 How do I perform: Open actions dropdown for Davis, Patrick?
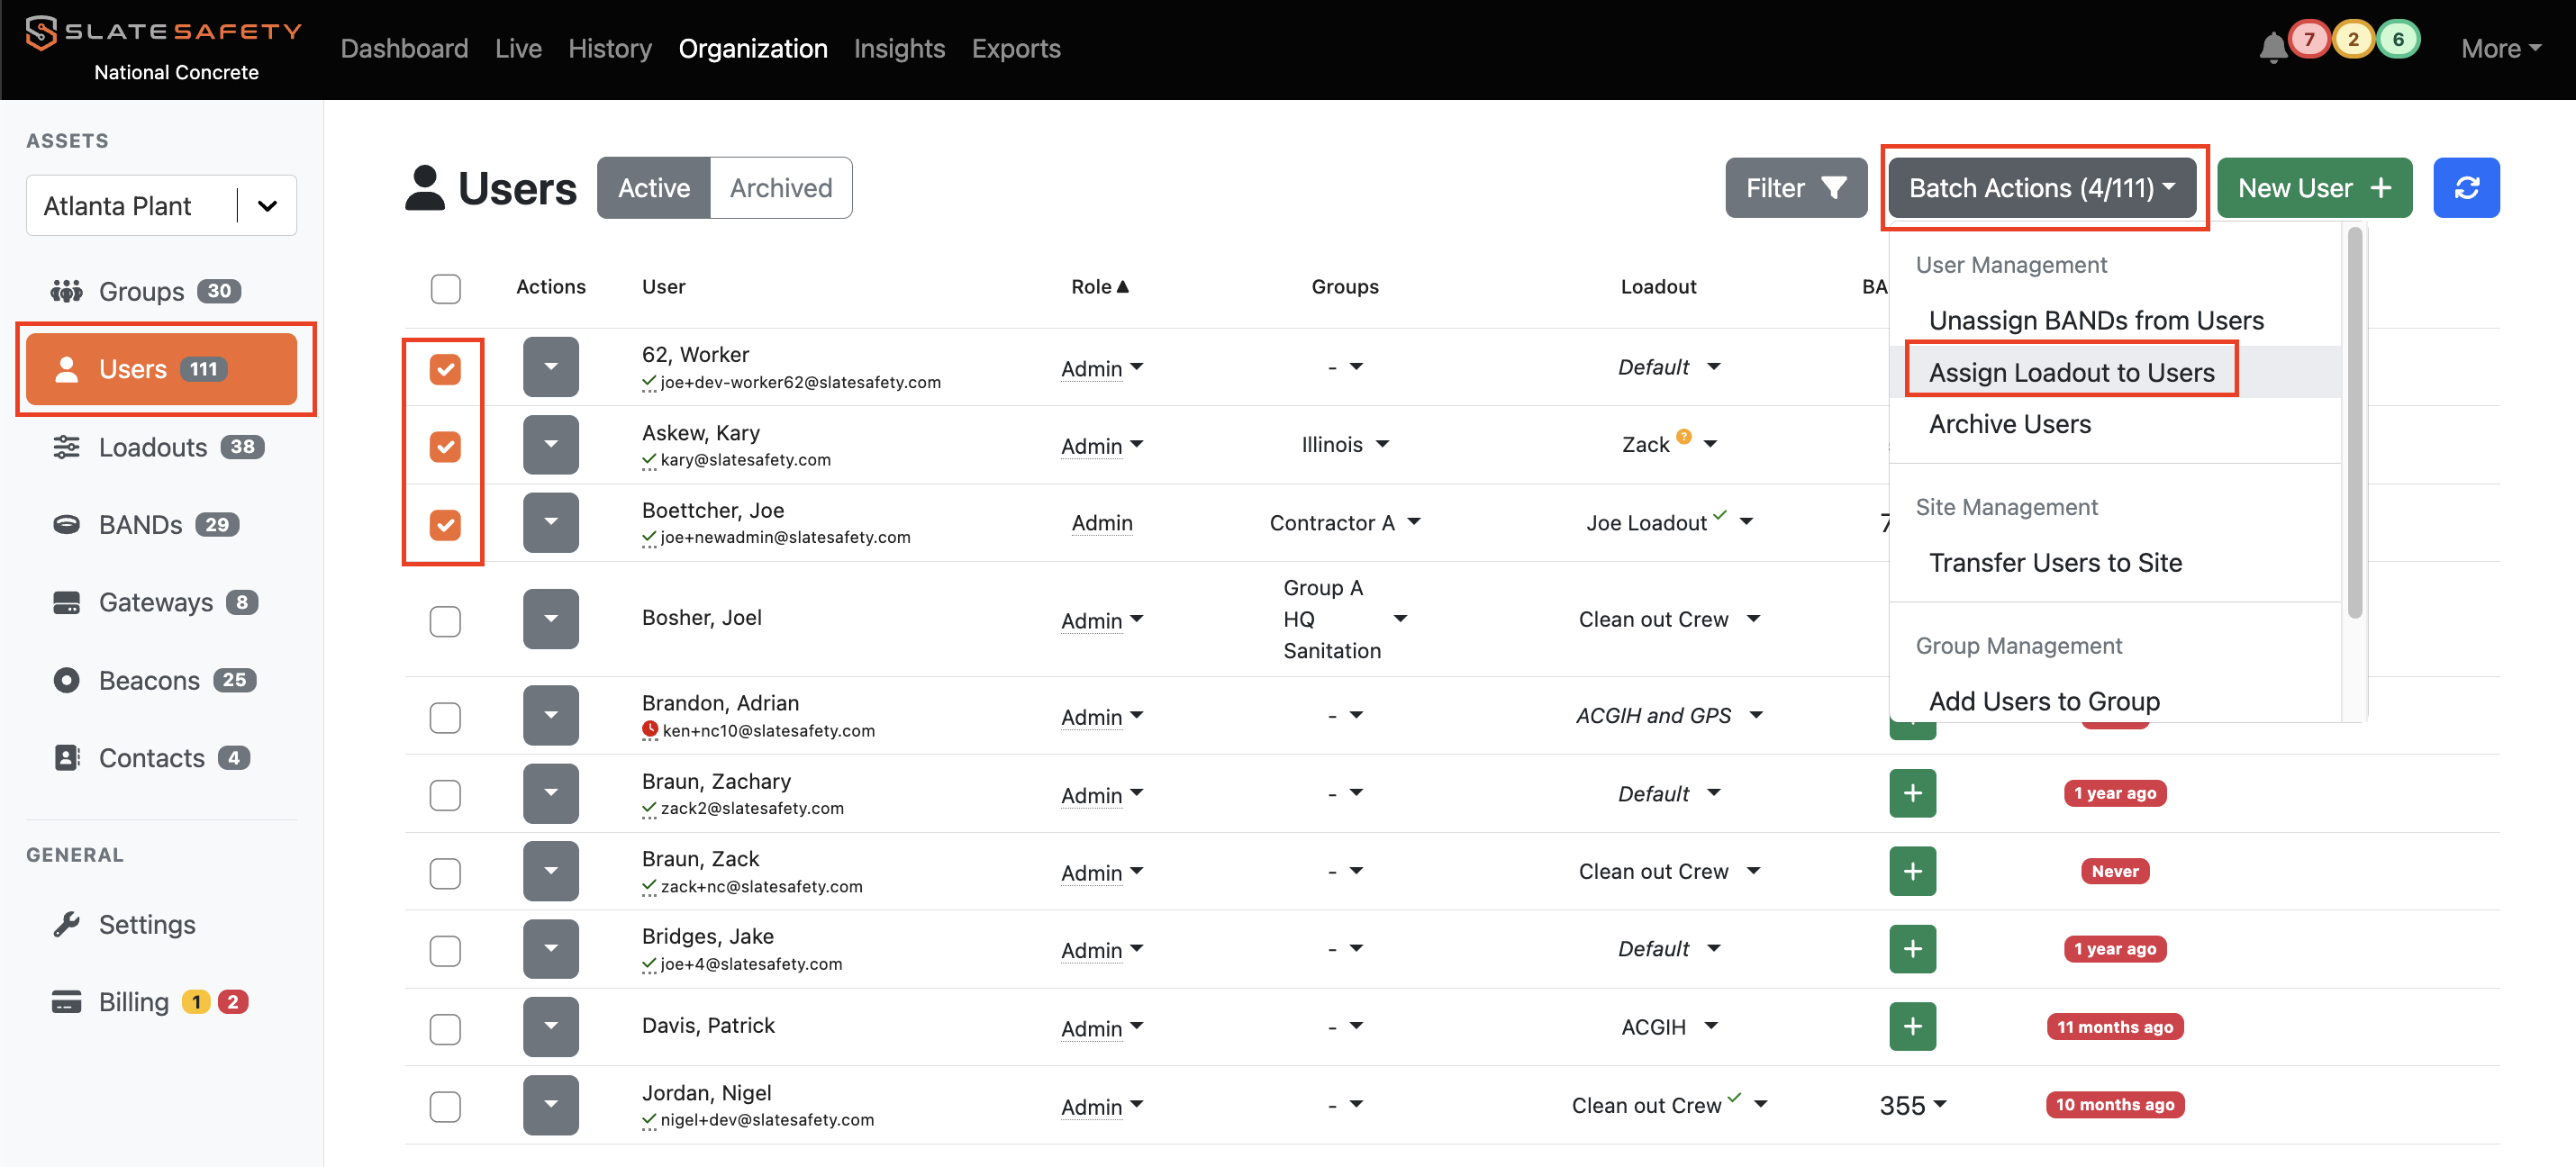click(x=550, y=1026)
